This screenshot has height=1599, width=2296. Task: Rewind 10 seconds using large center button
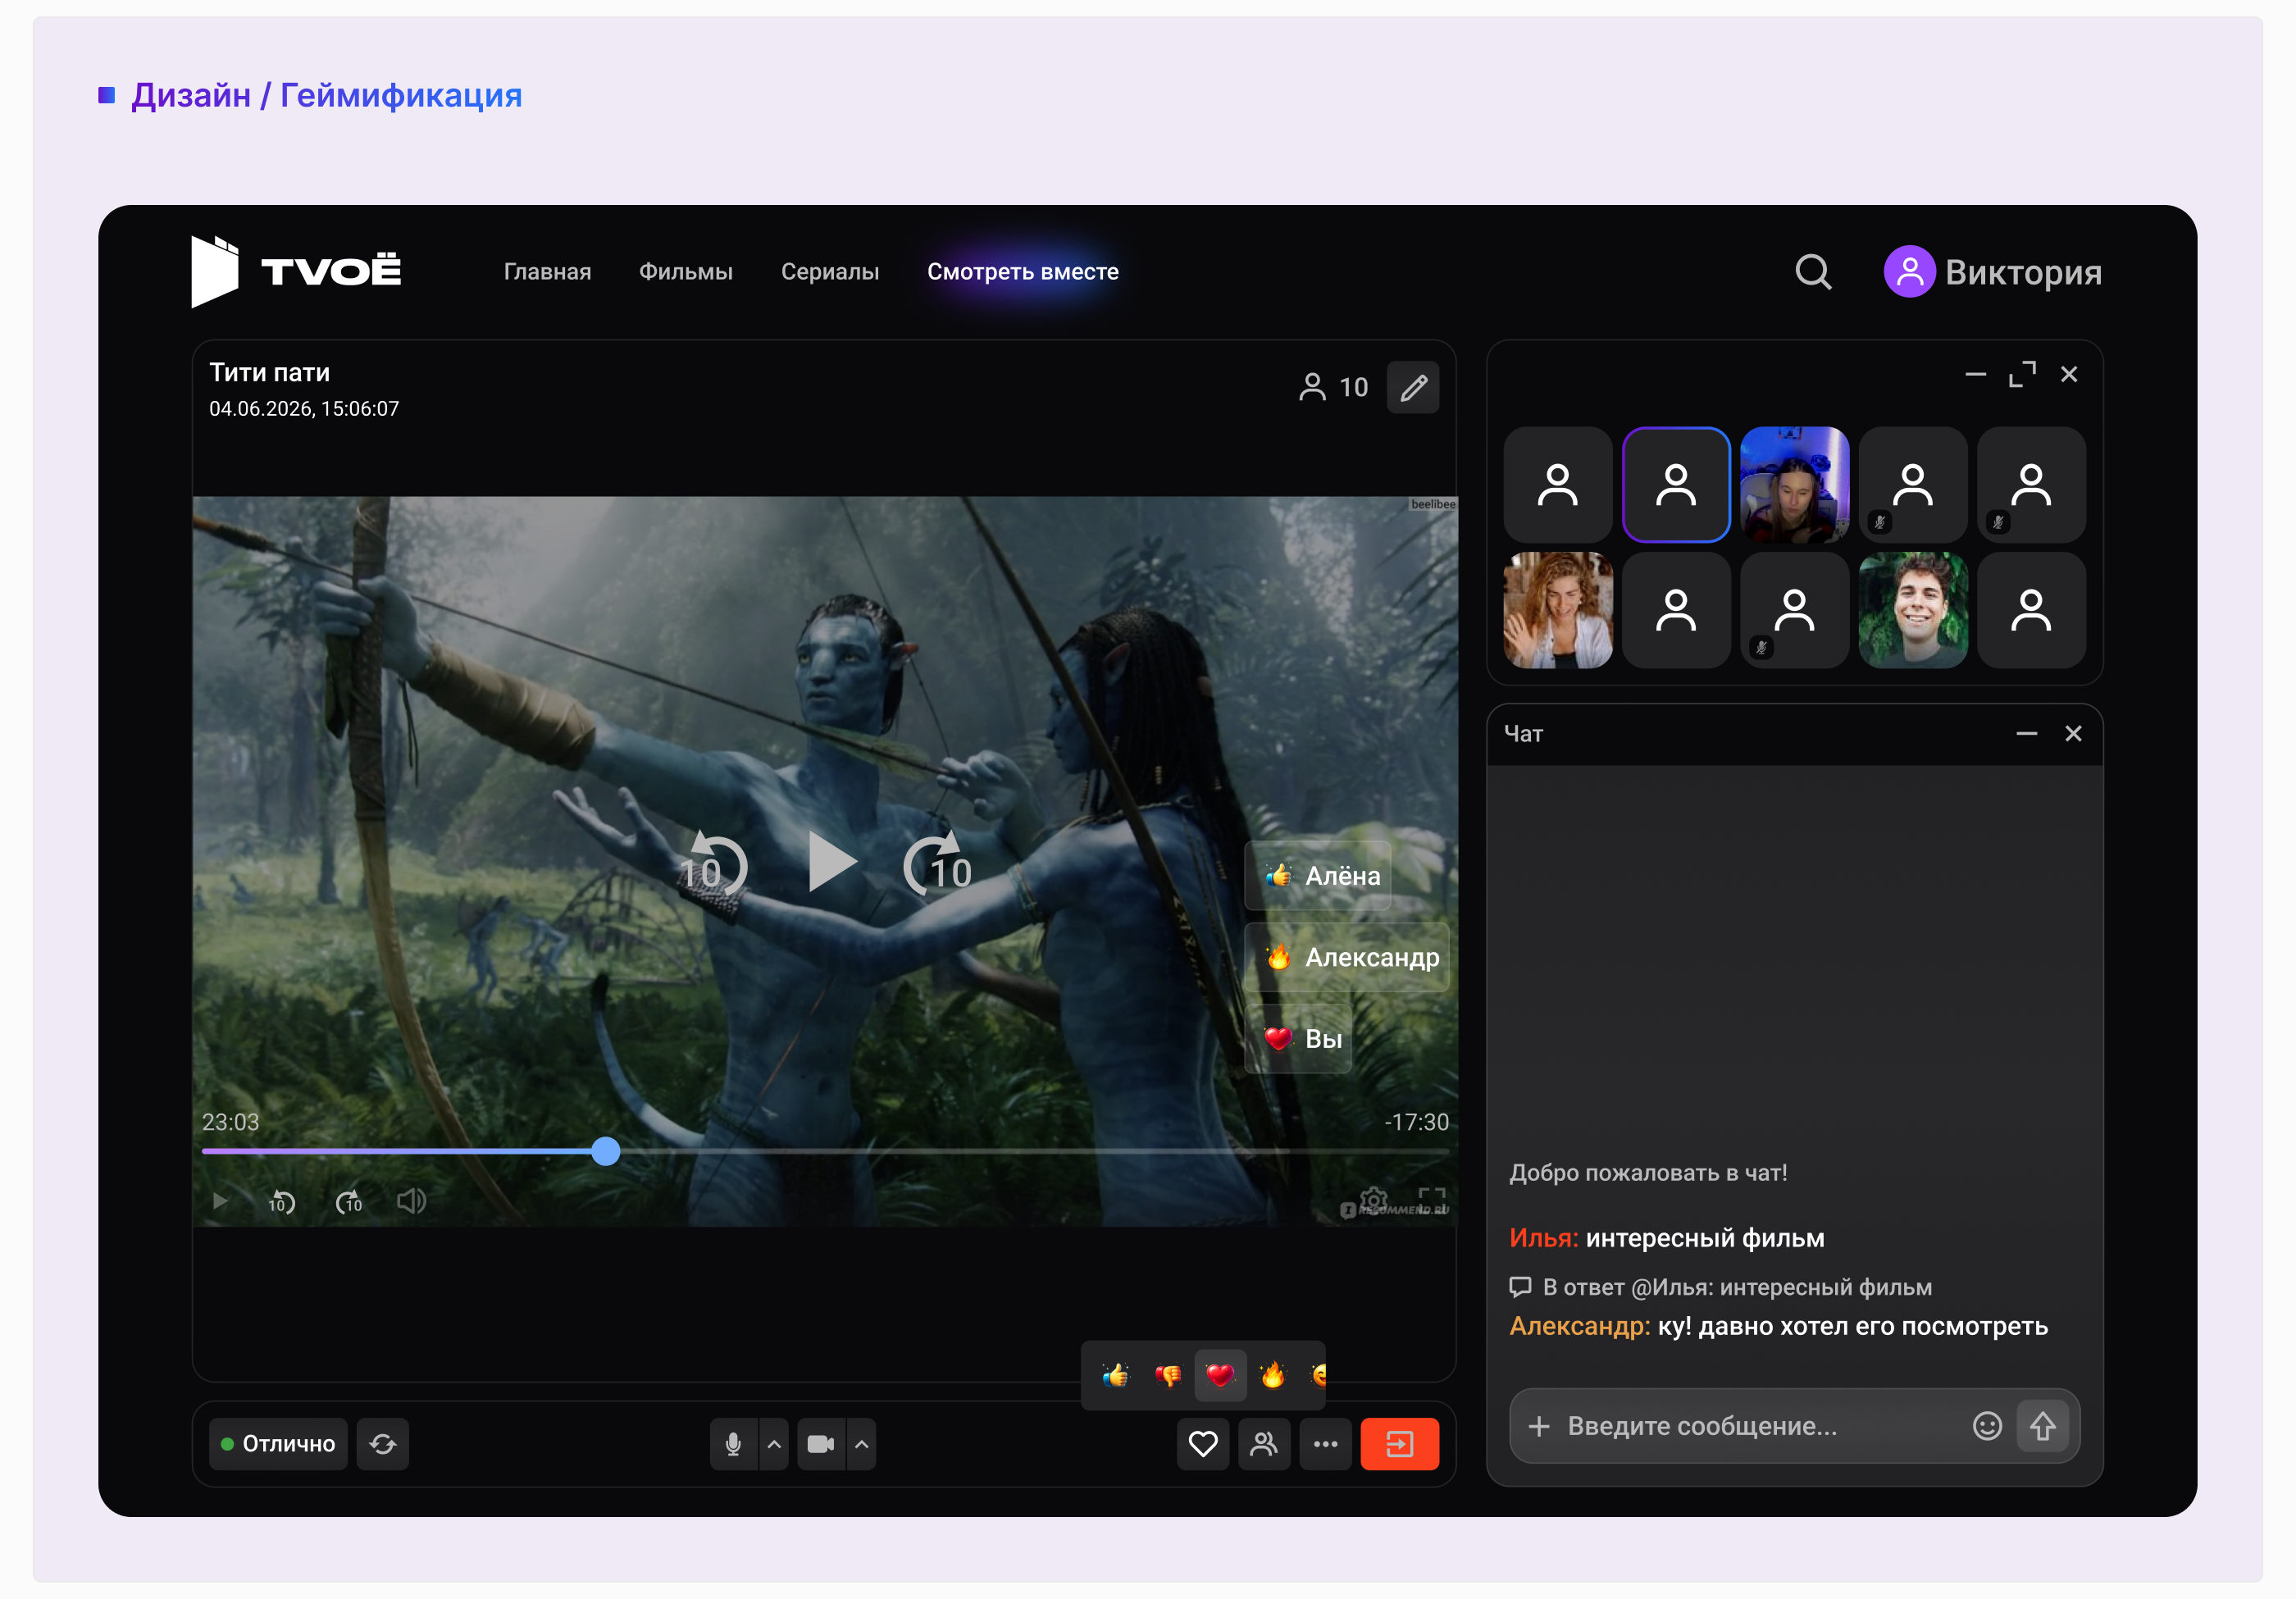[x=714, y=864]
